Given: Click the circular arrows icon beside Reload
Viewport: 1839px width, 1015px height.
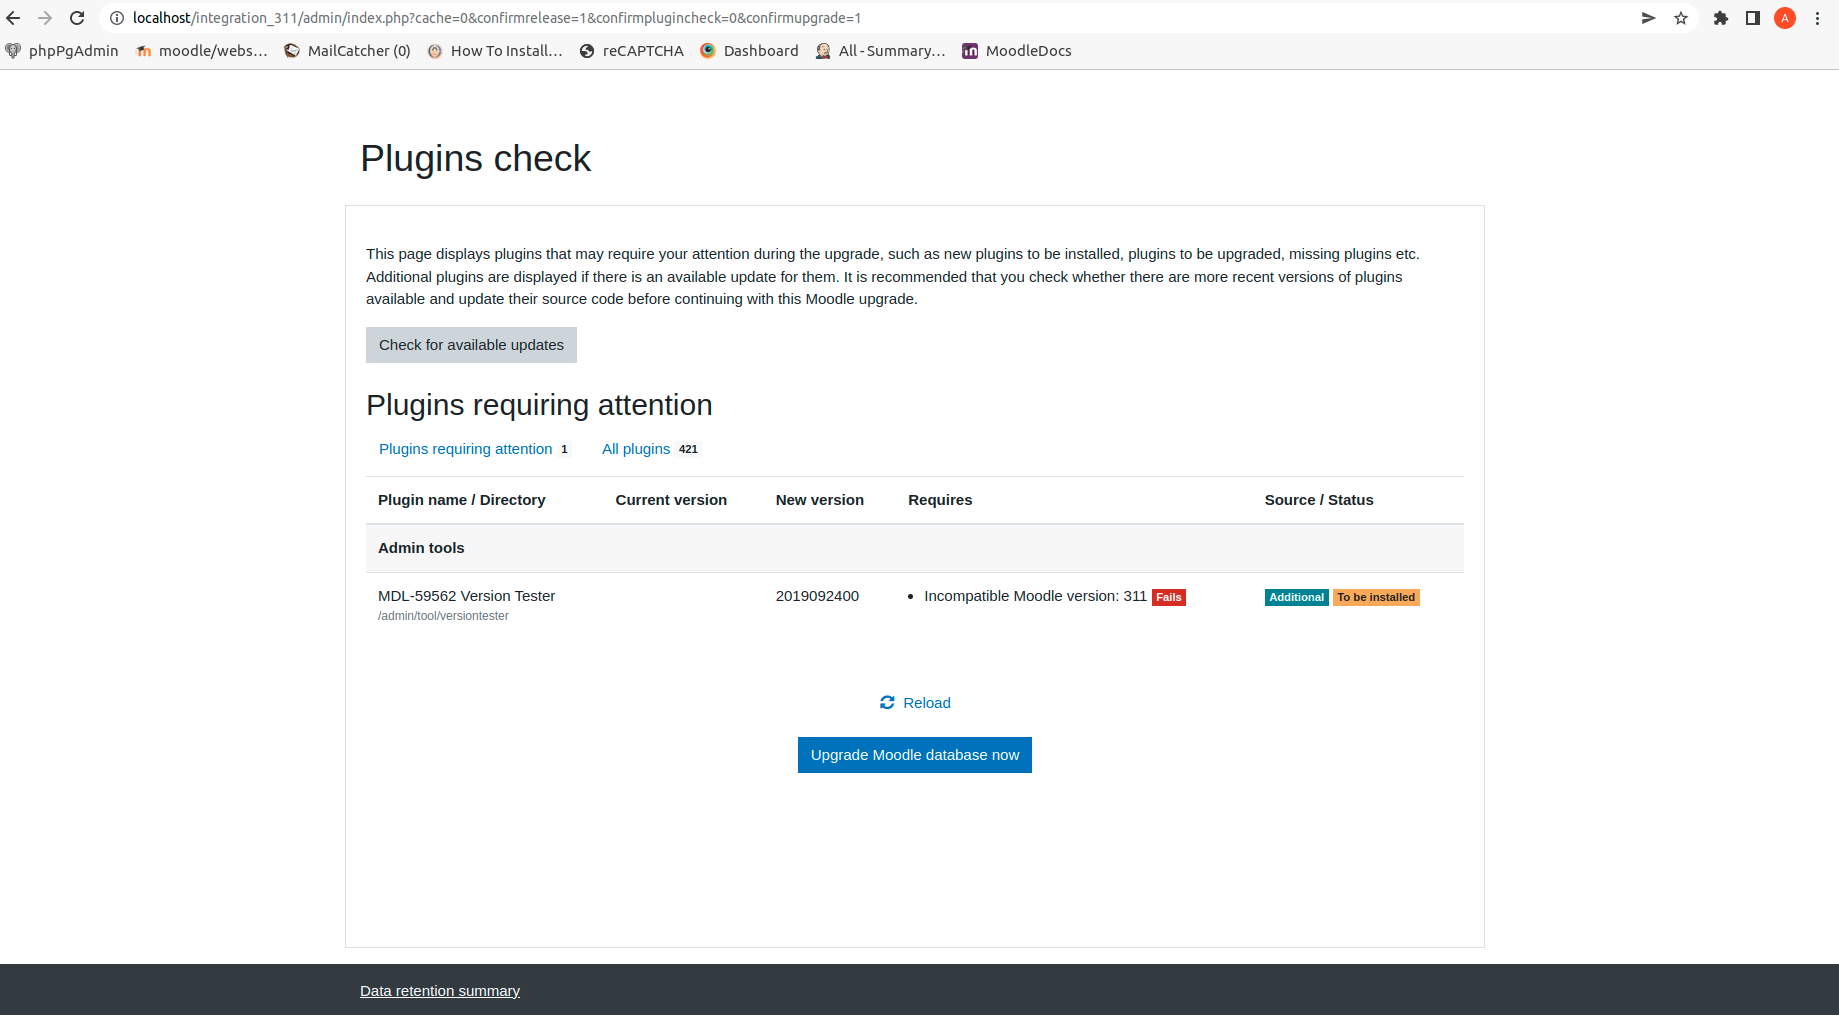Looking at the screenshot, I should [x=887, y=703].
